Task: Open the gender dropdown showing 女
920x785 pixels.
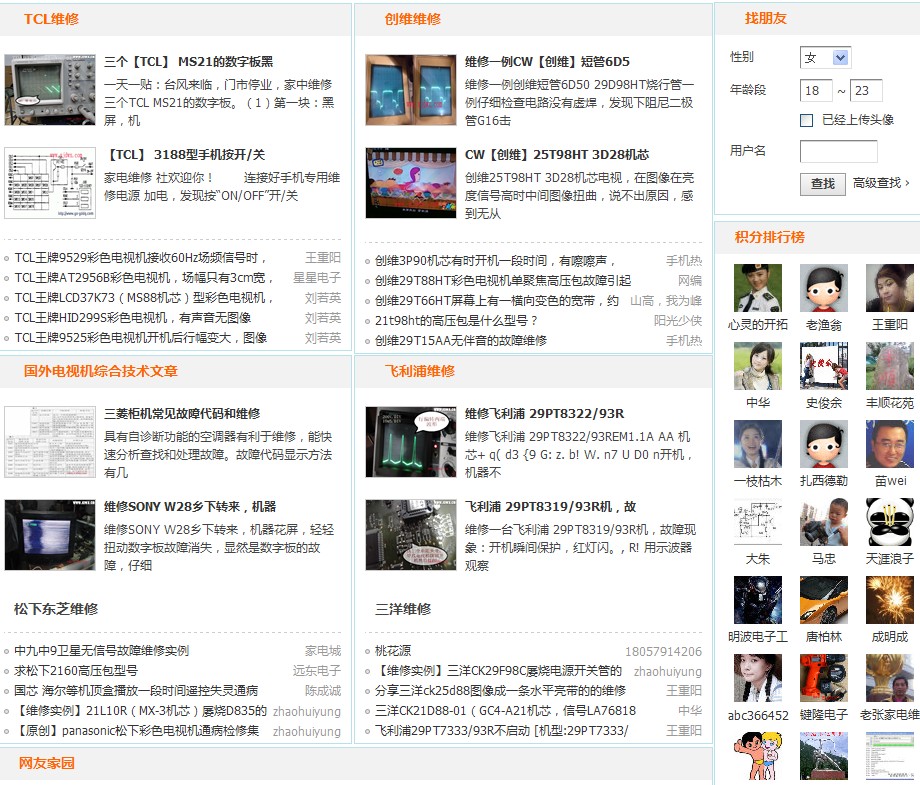Action: [x=825, y=57]
